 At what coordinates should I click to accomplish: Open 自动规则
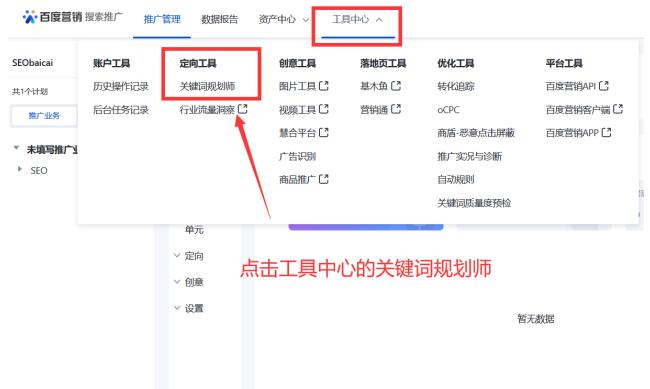point(456,179)
